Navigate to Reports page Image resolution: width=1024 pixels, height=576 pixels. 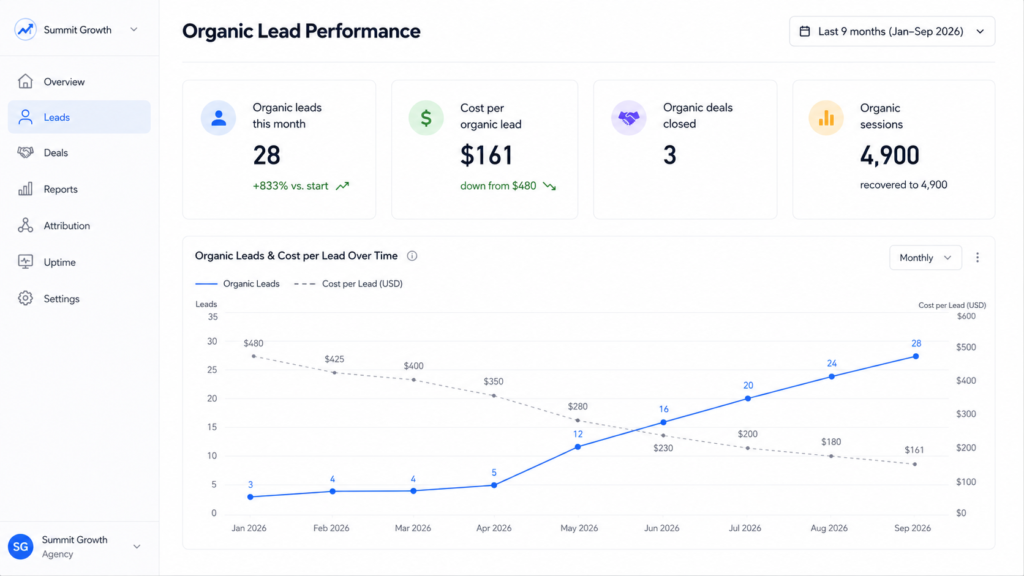[x=79, y=189]
